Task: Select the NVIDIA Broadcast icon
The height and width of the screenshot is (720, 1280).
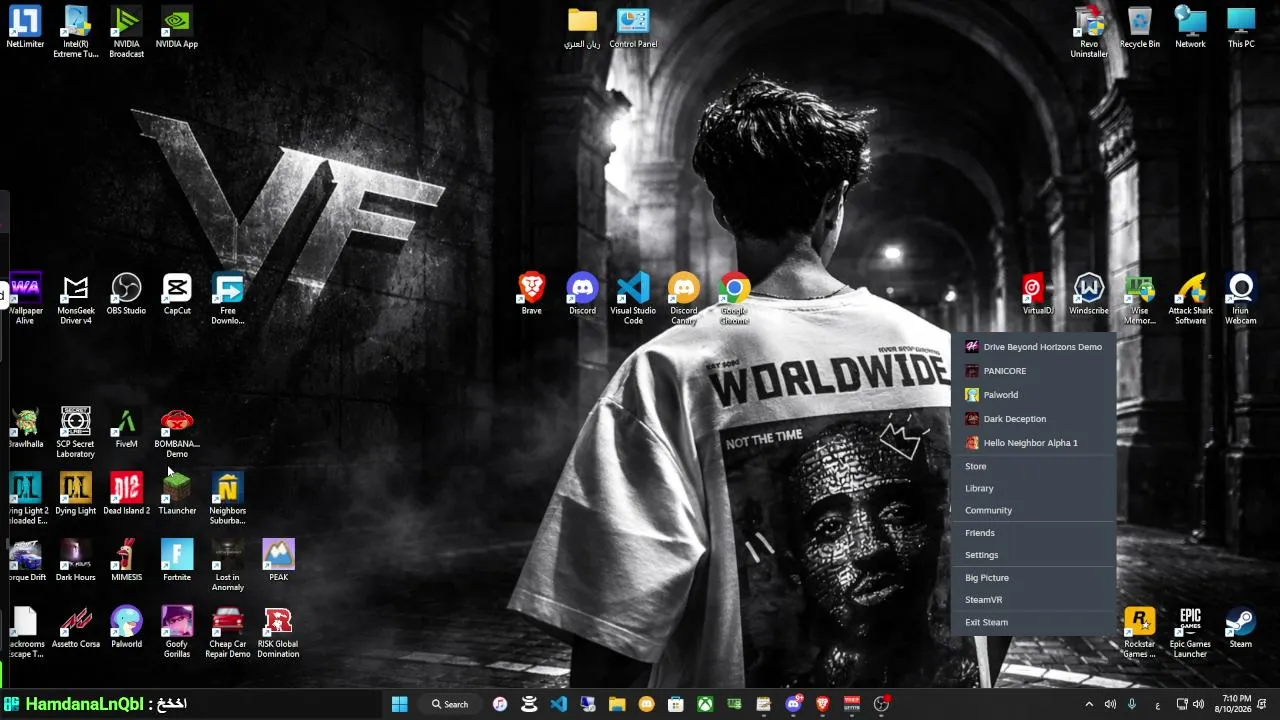Action: pos(126,32)
